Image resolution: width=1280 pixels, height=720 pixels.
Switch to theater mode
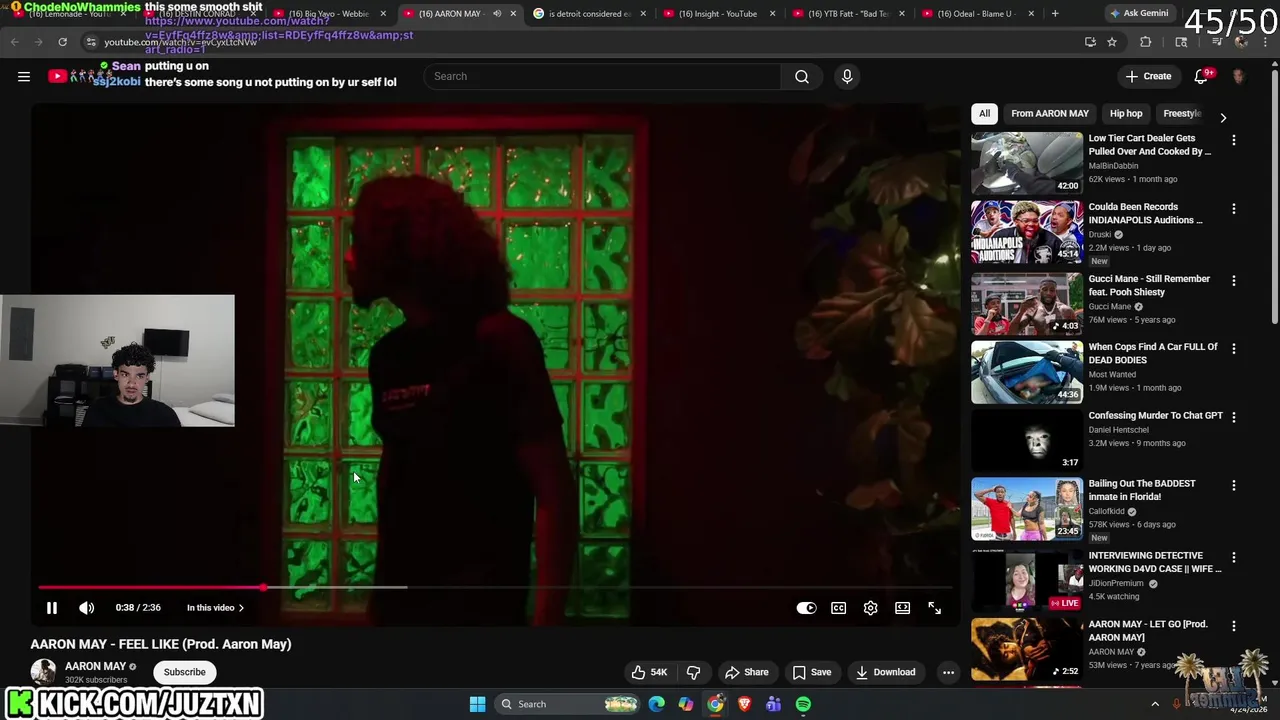pyautogui.click(x=903, y=608)
